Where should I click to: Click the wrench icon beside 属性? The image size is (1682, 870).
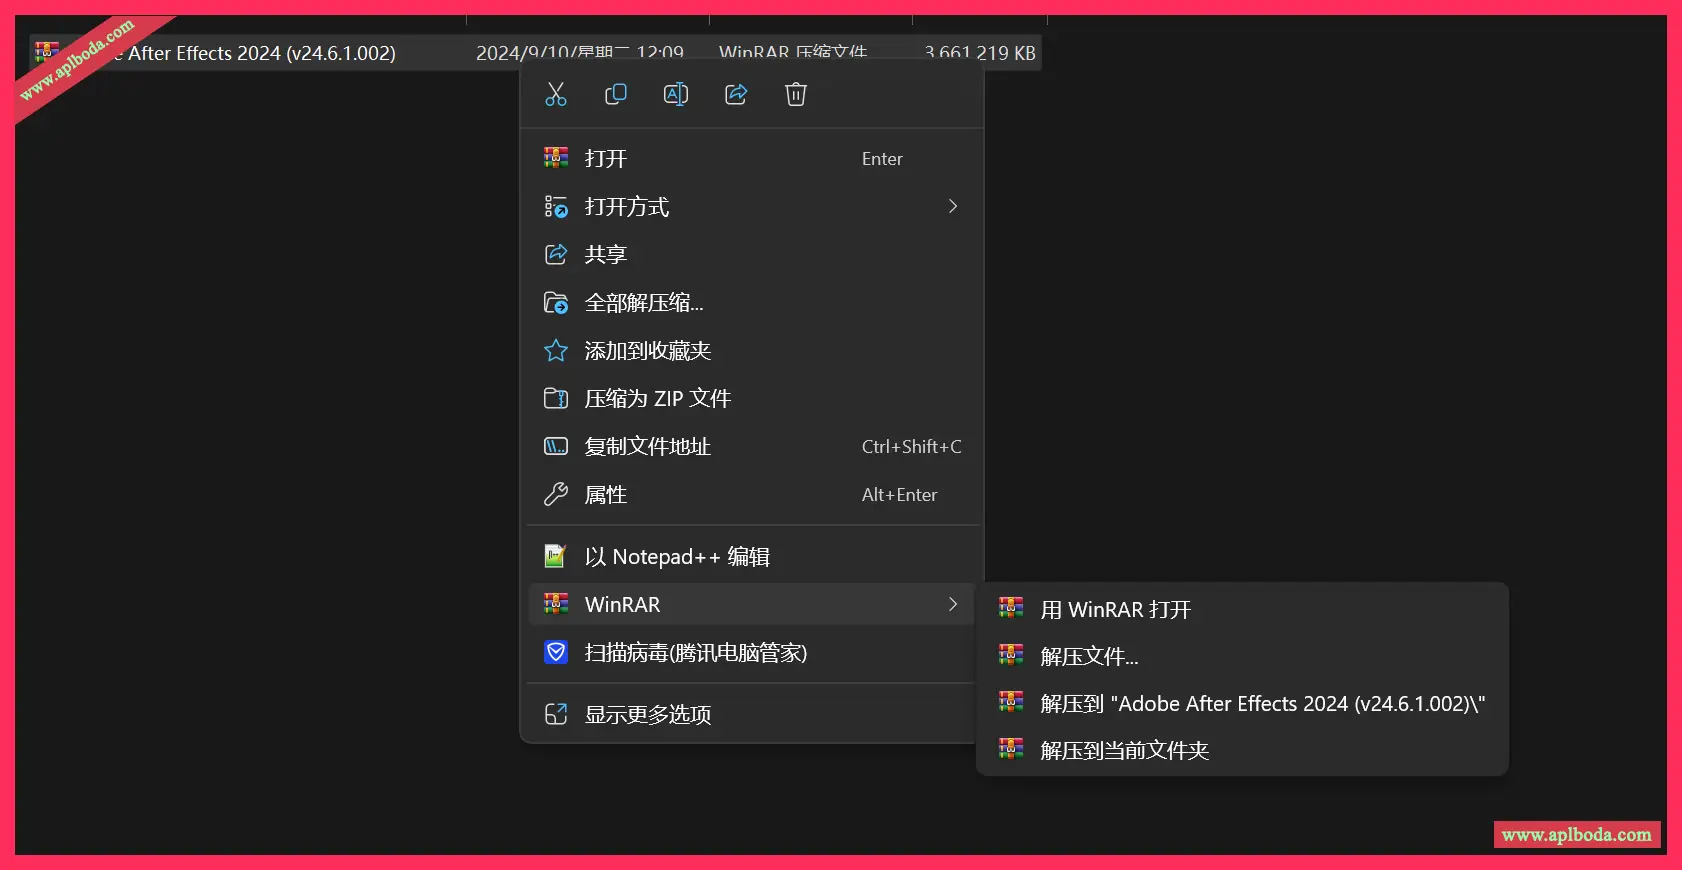556,494
